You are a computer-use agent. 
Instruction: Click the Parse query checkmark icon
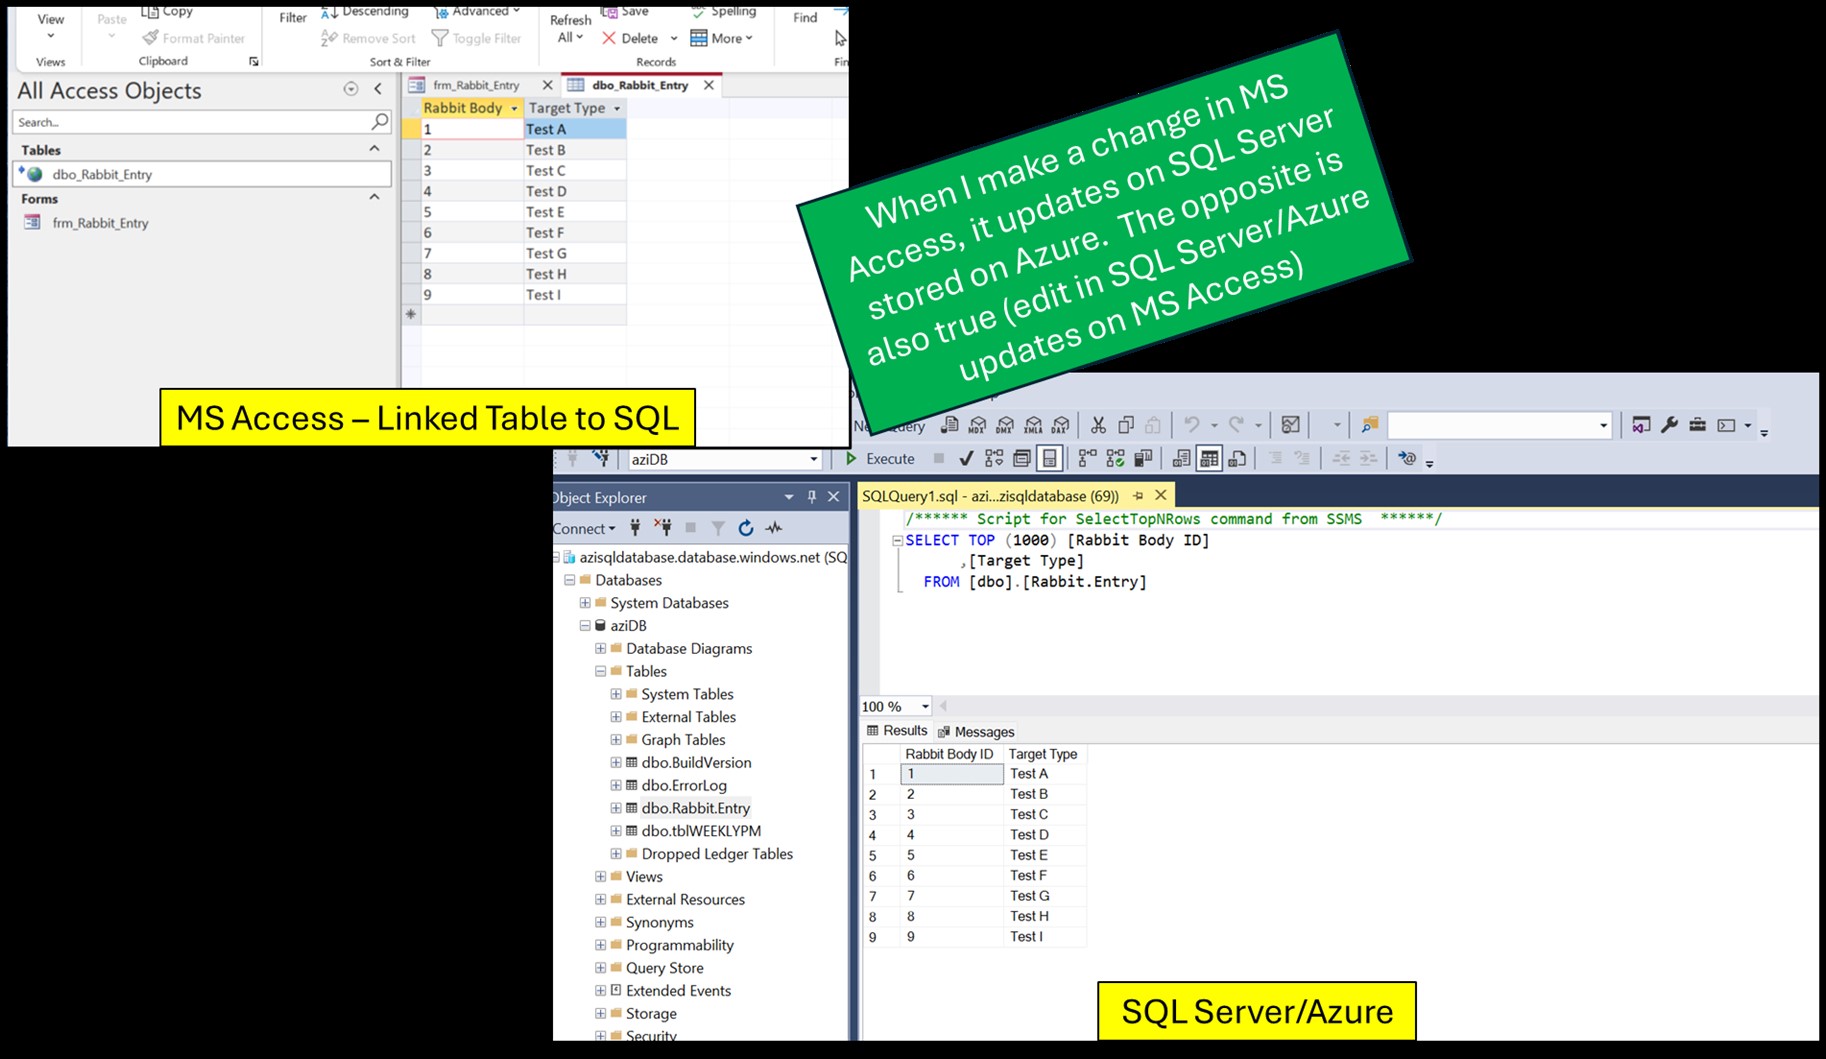[966, 459]
